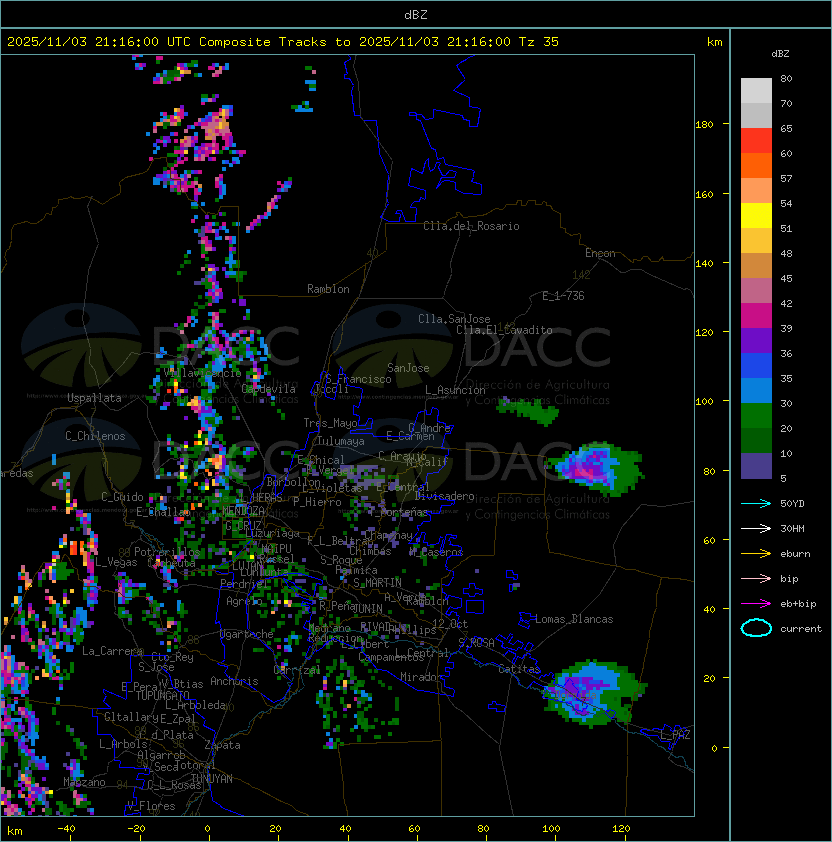Screen dimensions: 832x842
Task: Click the white 30HM arrow symbol
Action: click(x=756, y=528)
